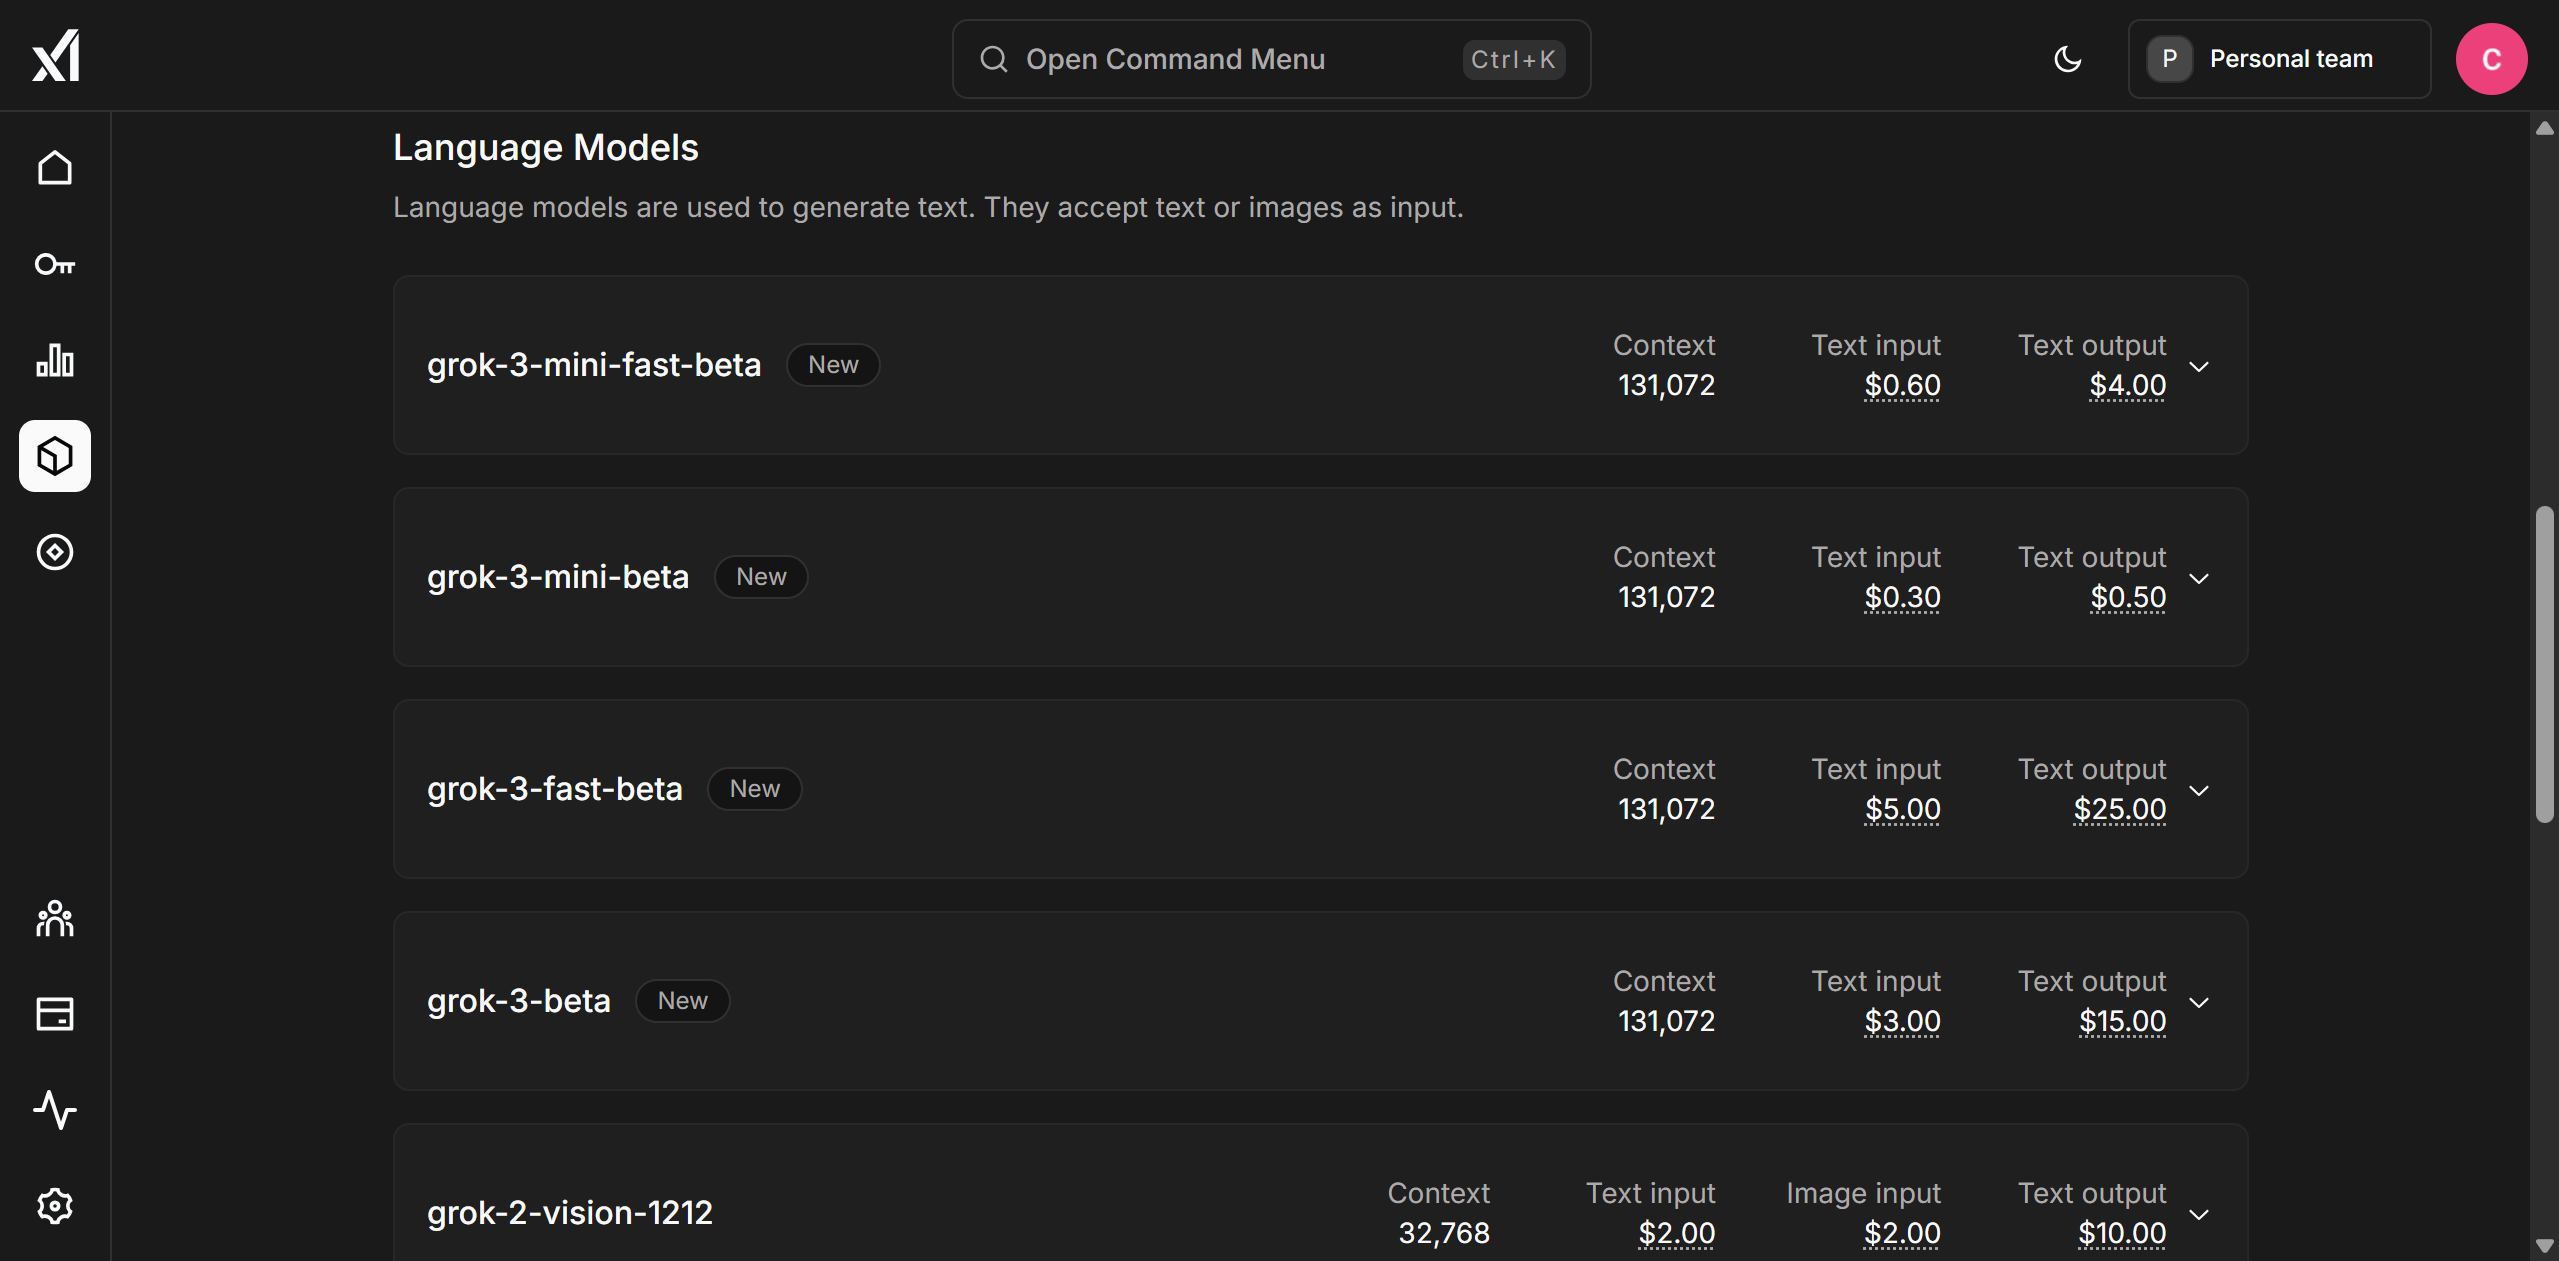Open the settings gear icon
This screenshot has width=2559, height=1261.
click(x=55, y=1206)
